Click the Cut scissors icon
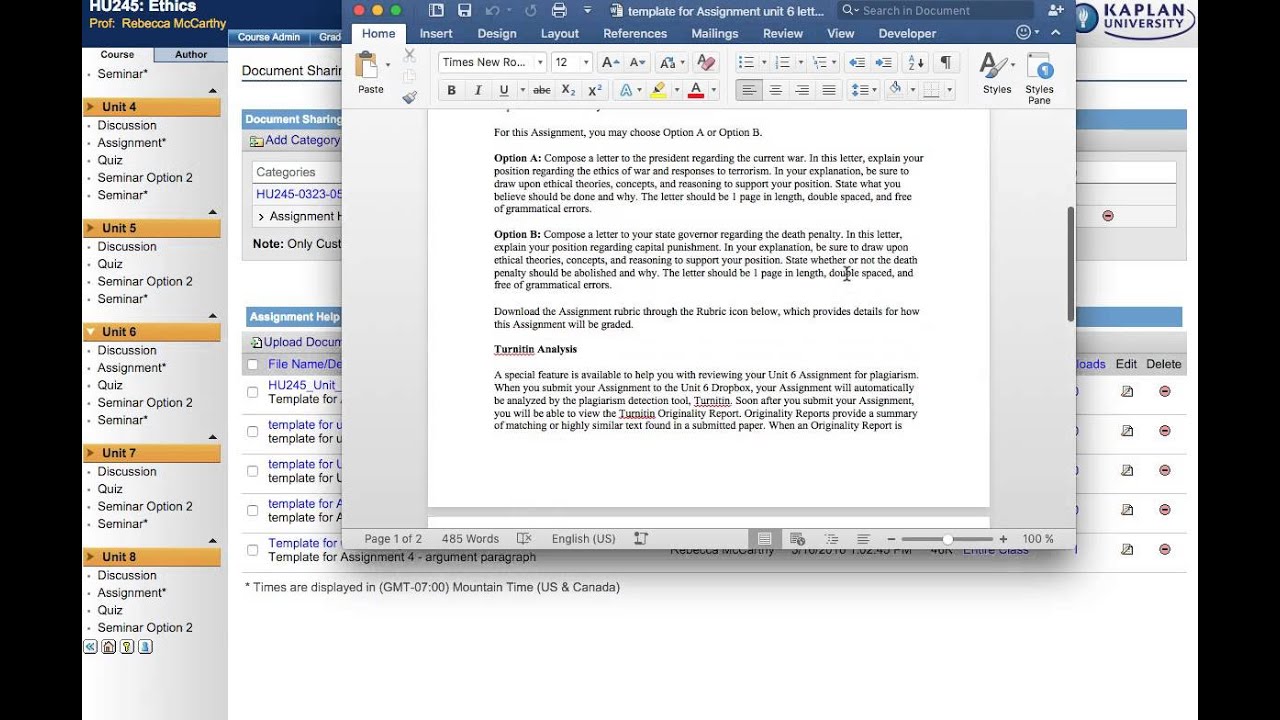1280x720 pixels. click(x=409, y=56)
